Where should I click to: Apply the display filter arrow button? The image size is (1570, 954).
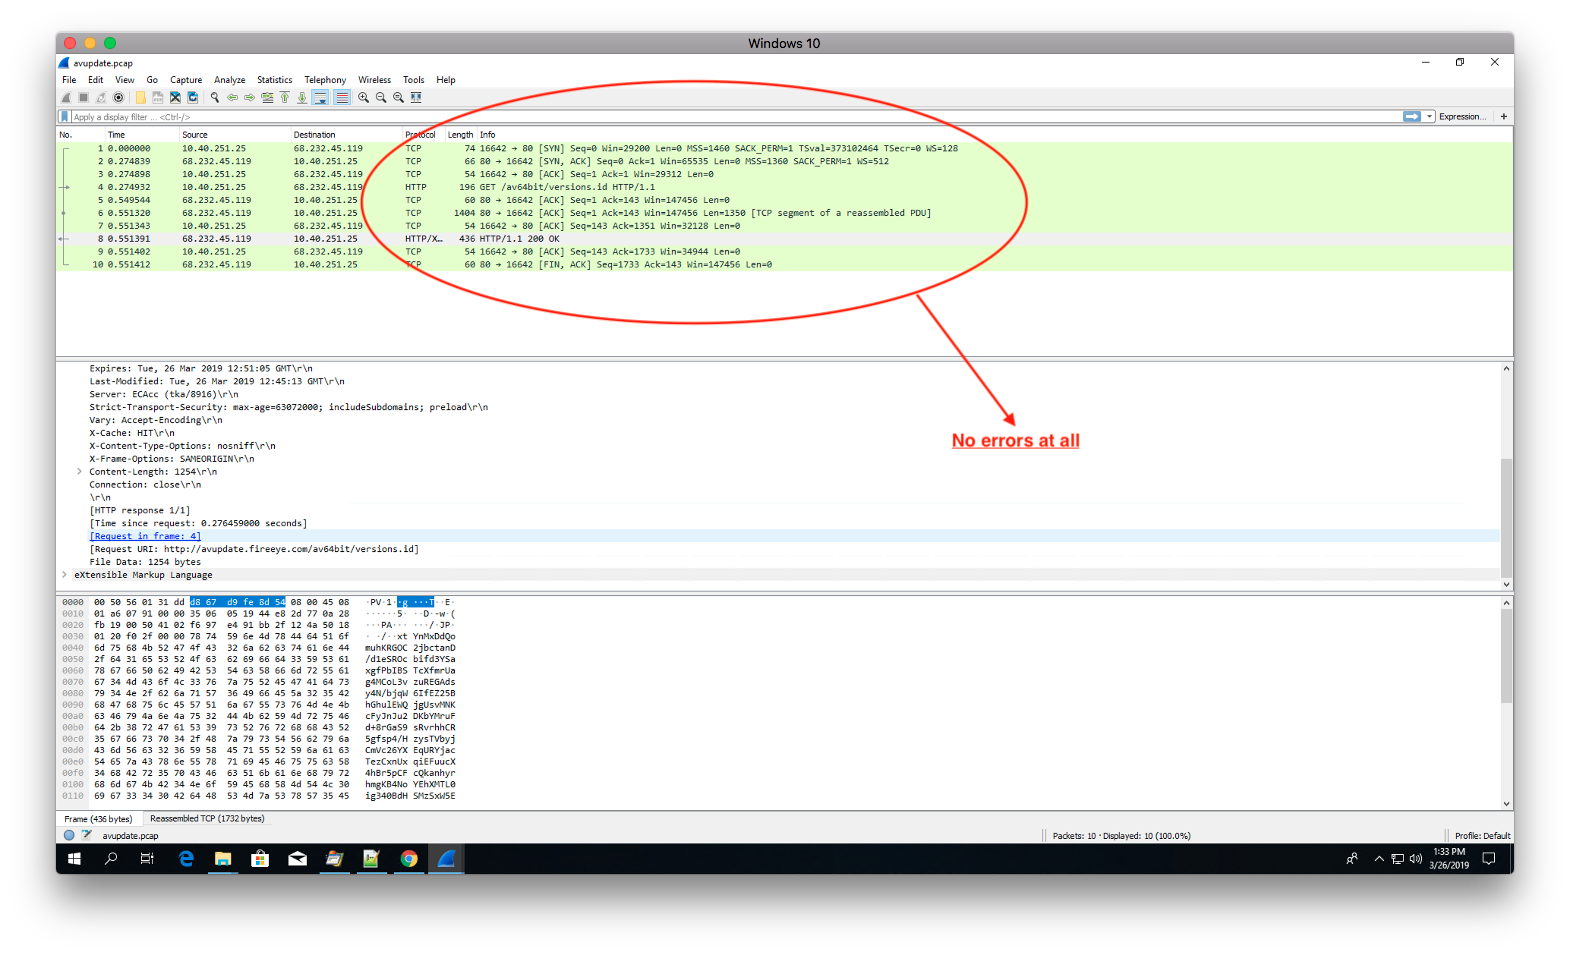tap(1412, 117)
